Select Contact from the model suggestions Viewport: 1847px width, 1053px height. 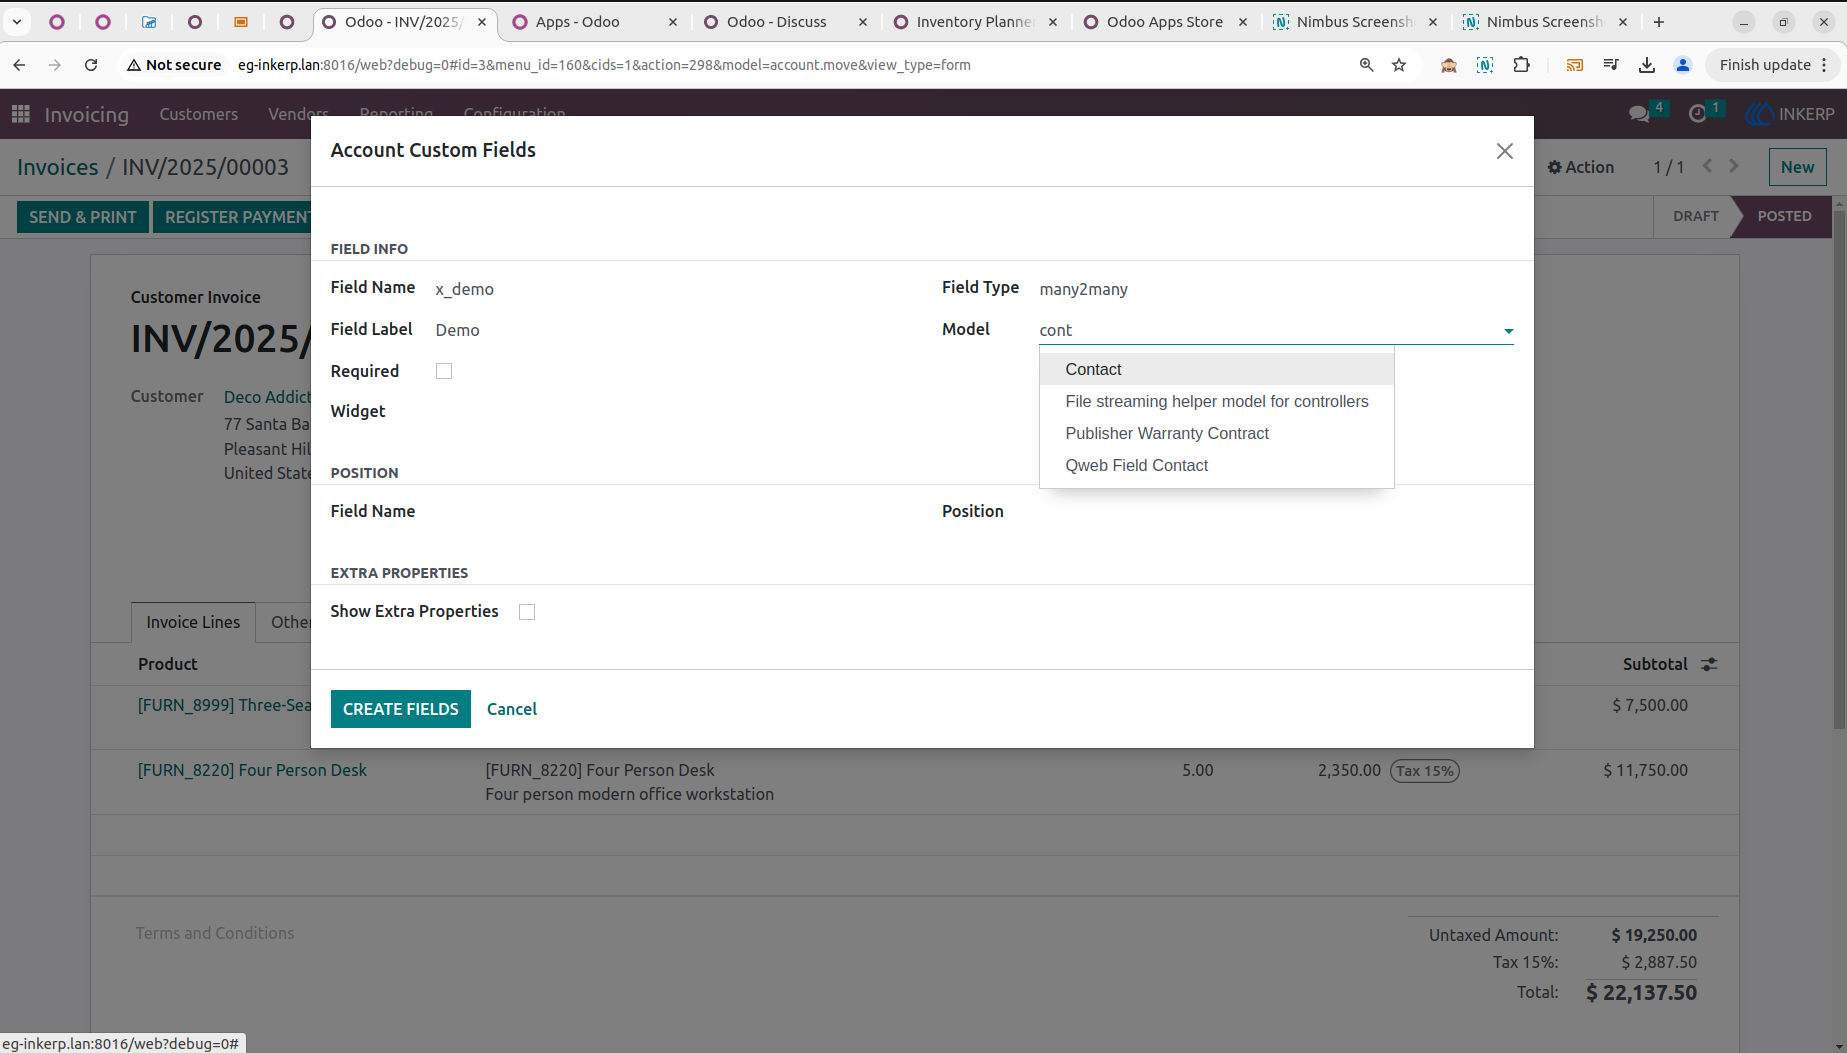click(x=1217, y=369)
